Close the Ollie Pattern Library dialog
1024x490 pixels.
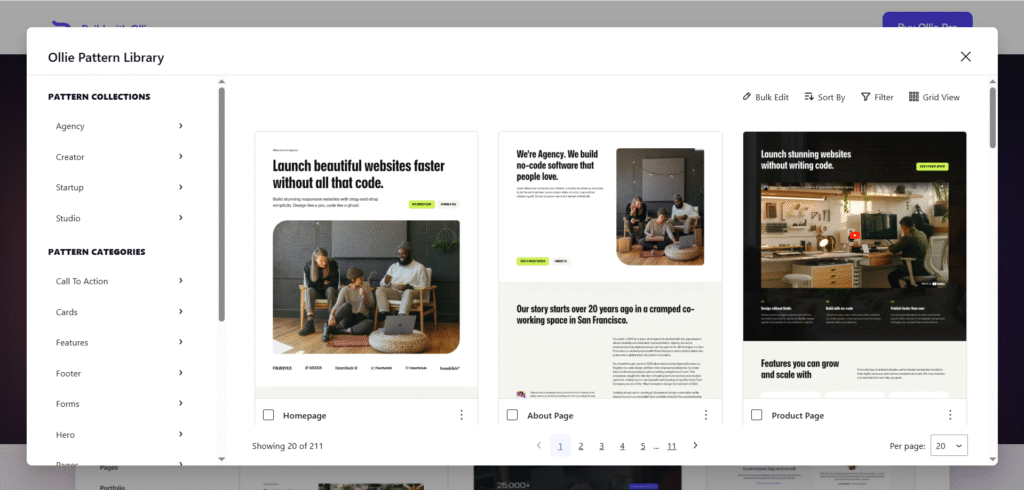965,57
